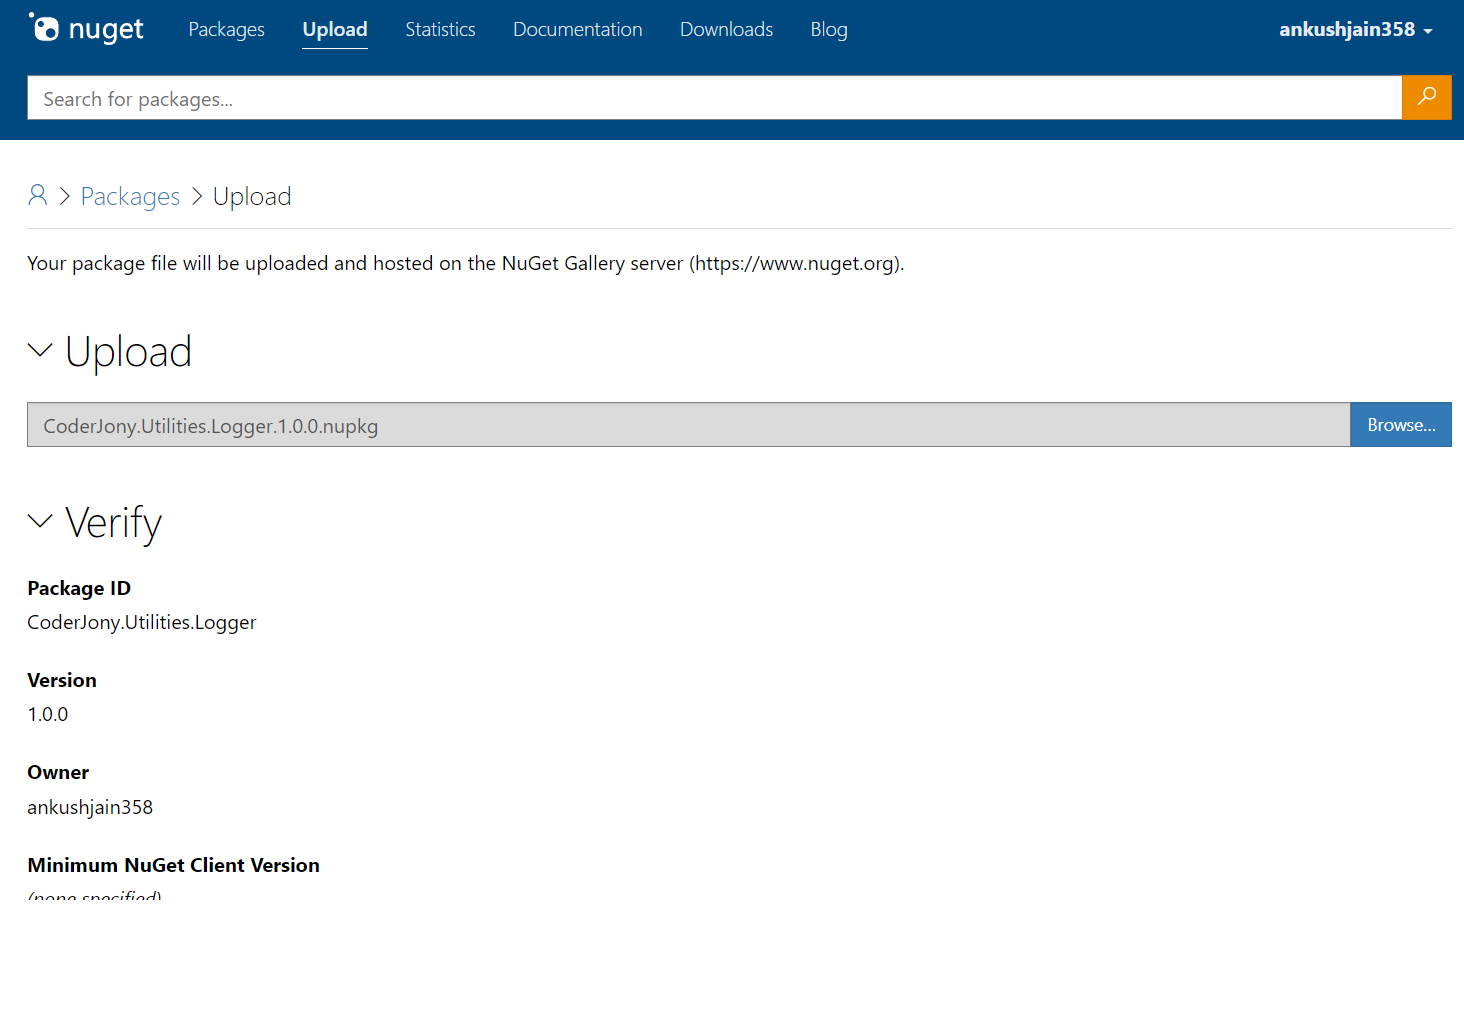This screenshot has width=1464, height=1030.
Task: Click the Upload section heading
Action: click(x=128, y=352)
